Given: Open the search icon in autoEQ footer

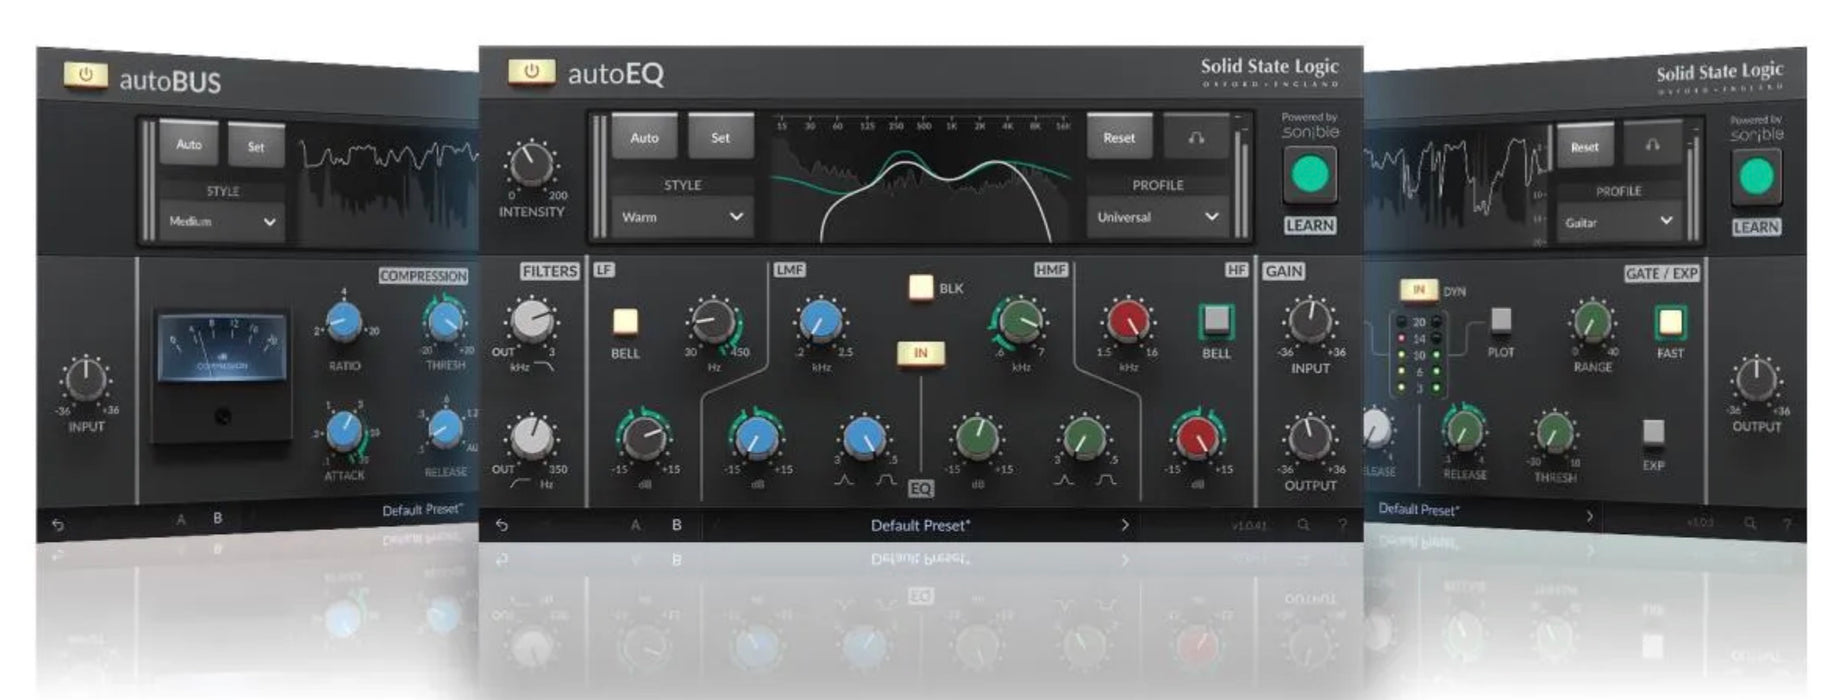Looking at the screenshot, I should [x=1303, y=525].
